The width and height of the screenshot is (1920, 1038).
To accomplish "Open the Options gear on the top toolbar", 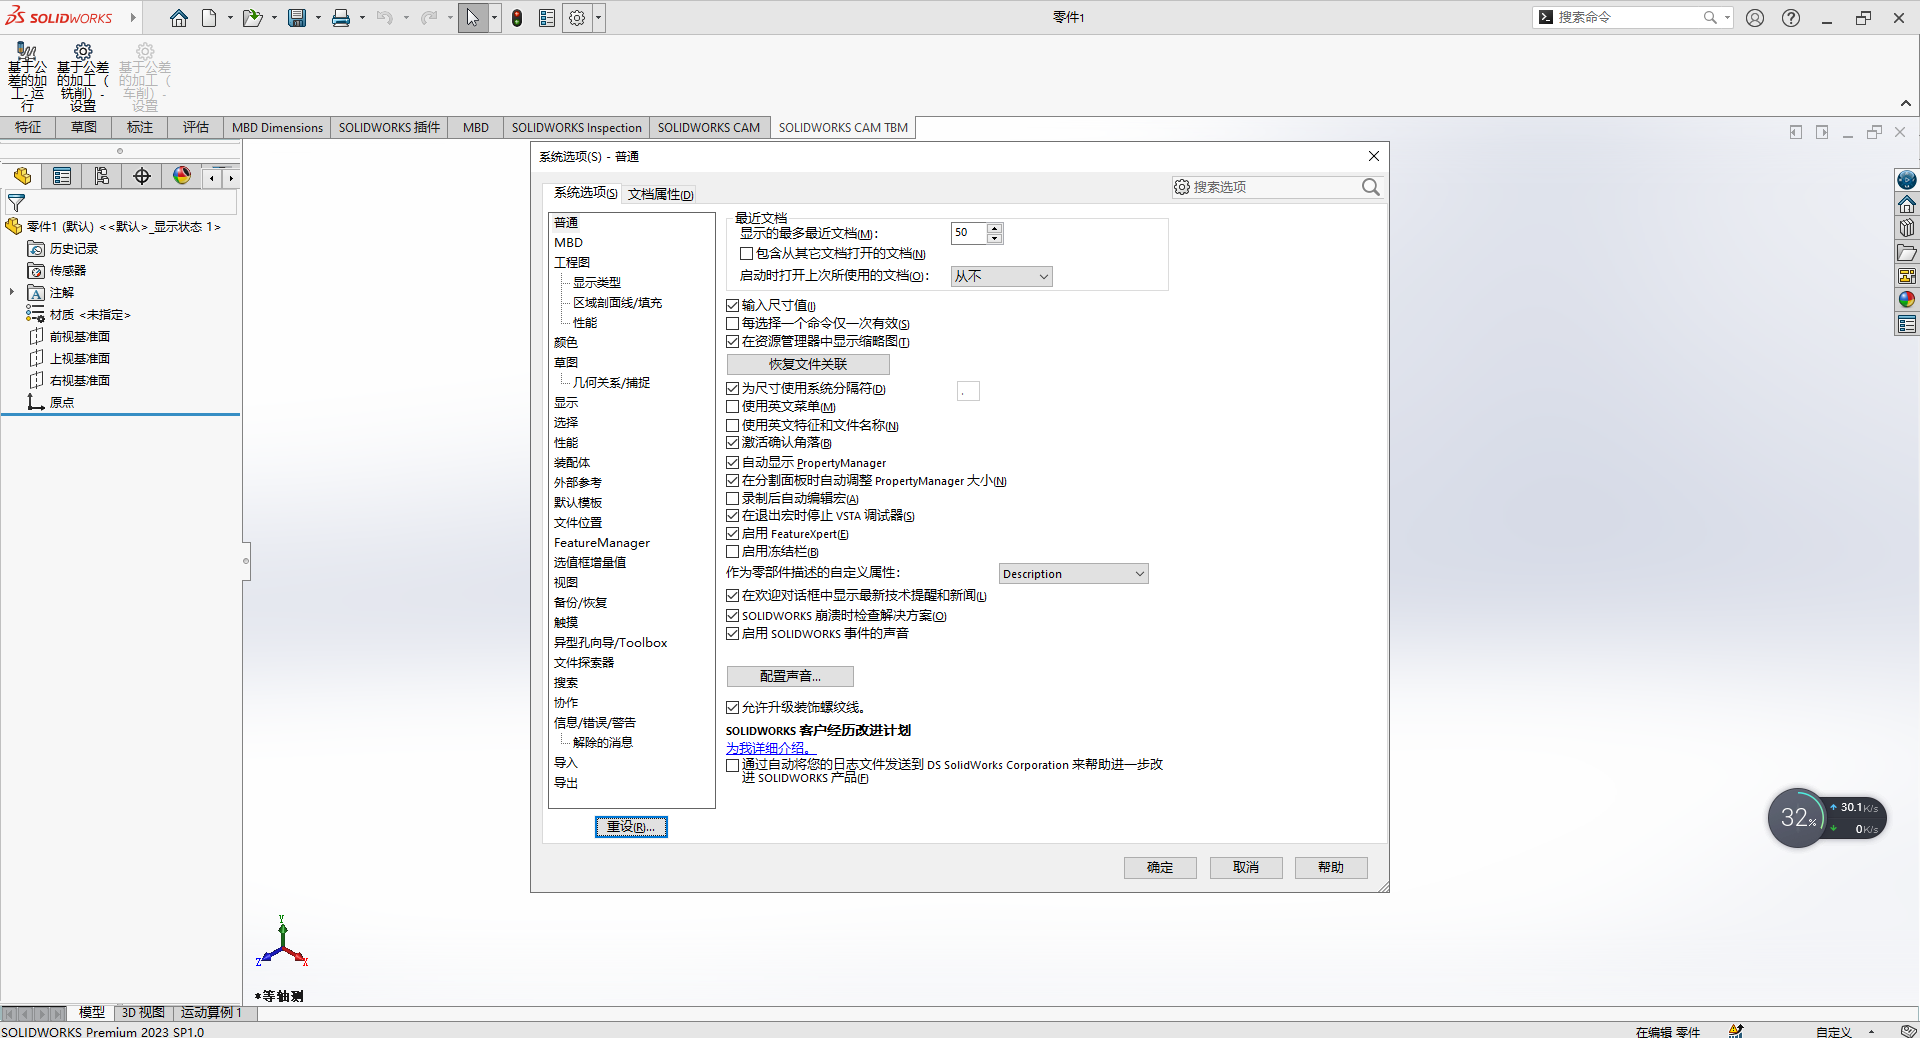I will [x=576, y=17].
